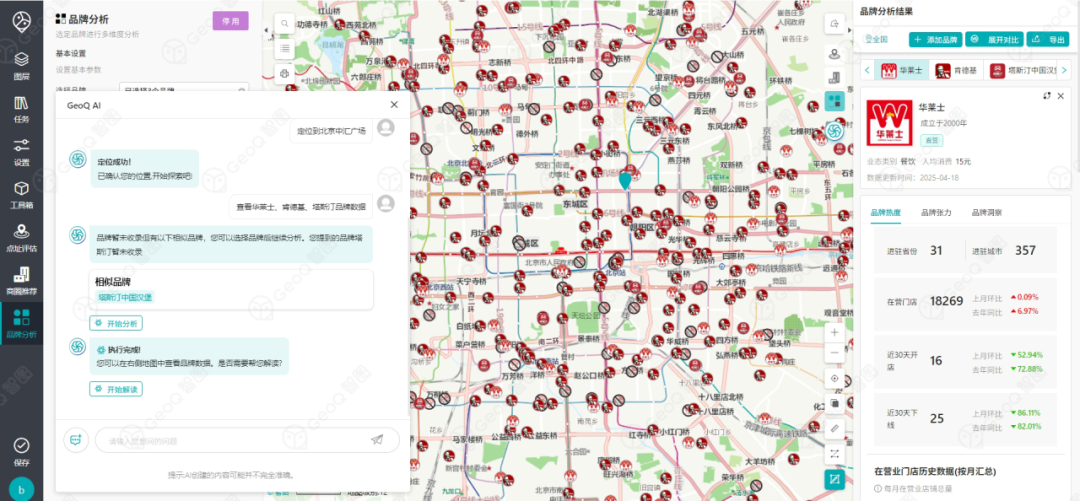Select the 肯德基 brand tab

(x=954, y=70)
